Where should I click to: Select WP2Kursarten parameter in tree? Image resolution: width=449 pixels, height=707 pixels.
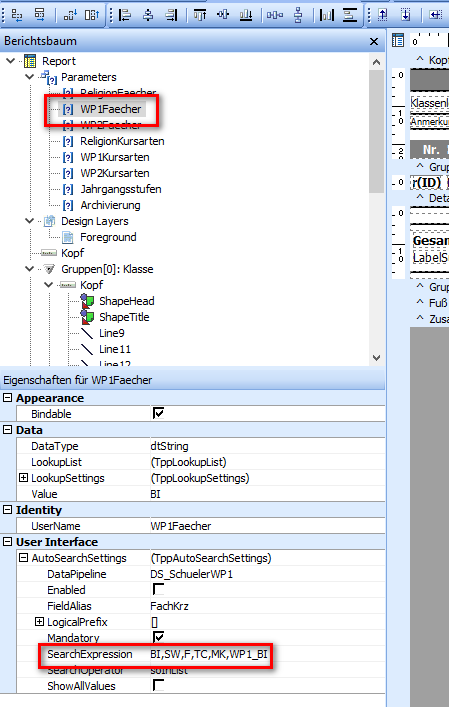tap(115, 173)
